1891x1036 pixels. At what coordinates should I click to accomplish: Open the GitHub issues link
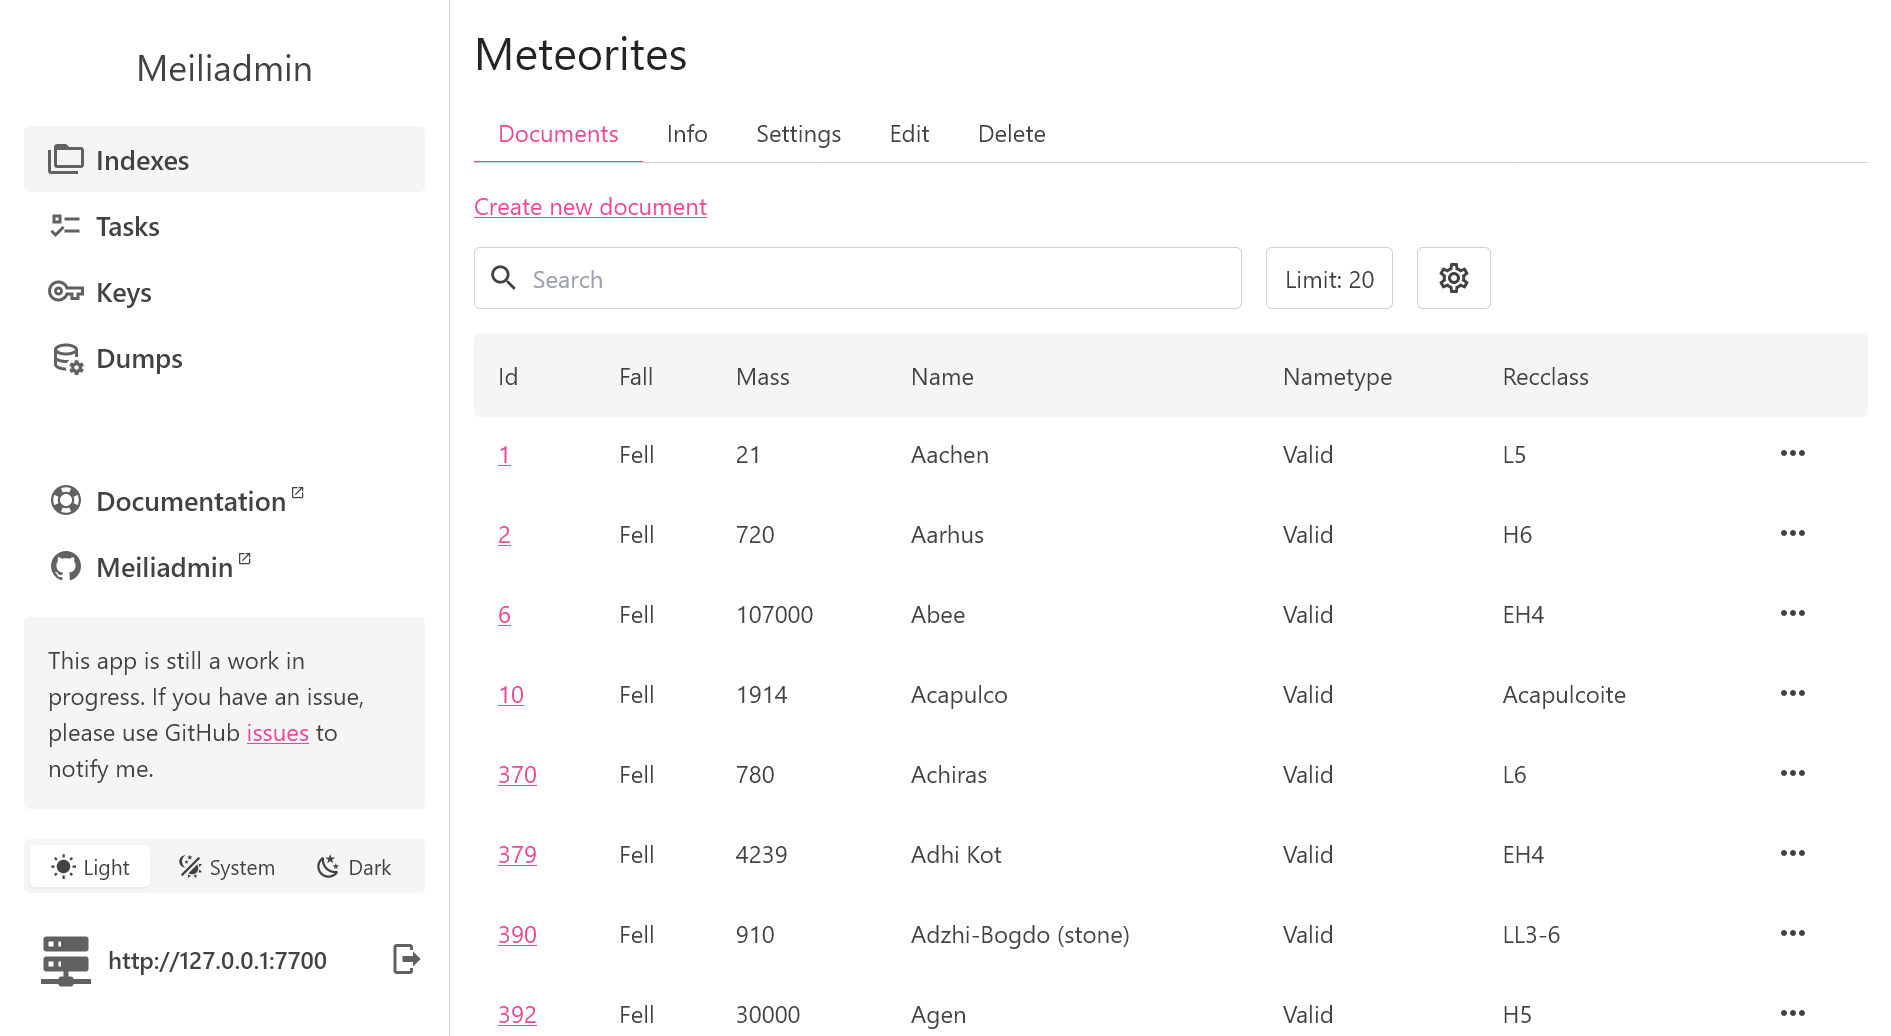pyautogui.click(x=277, y=732)
